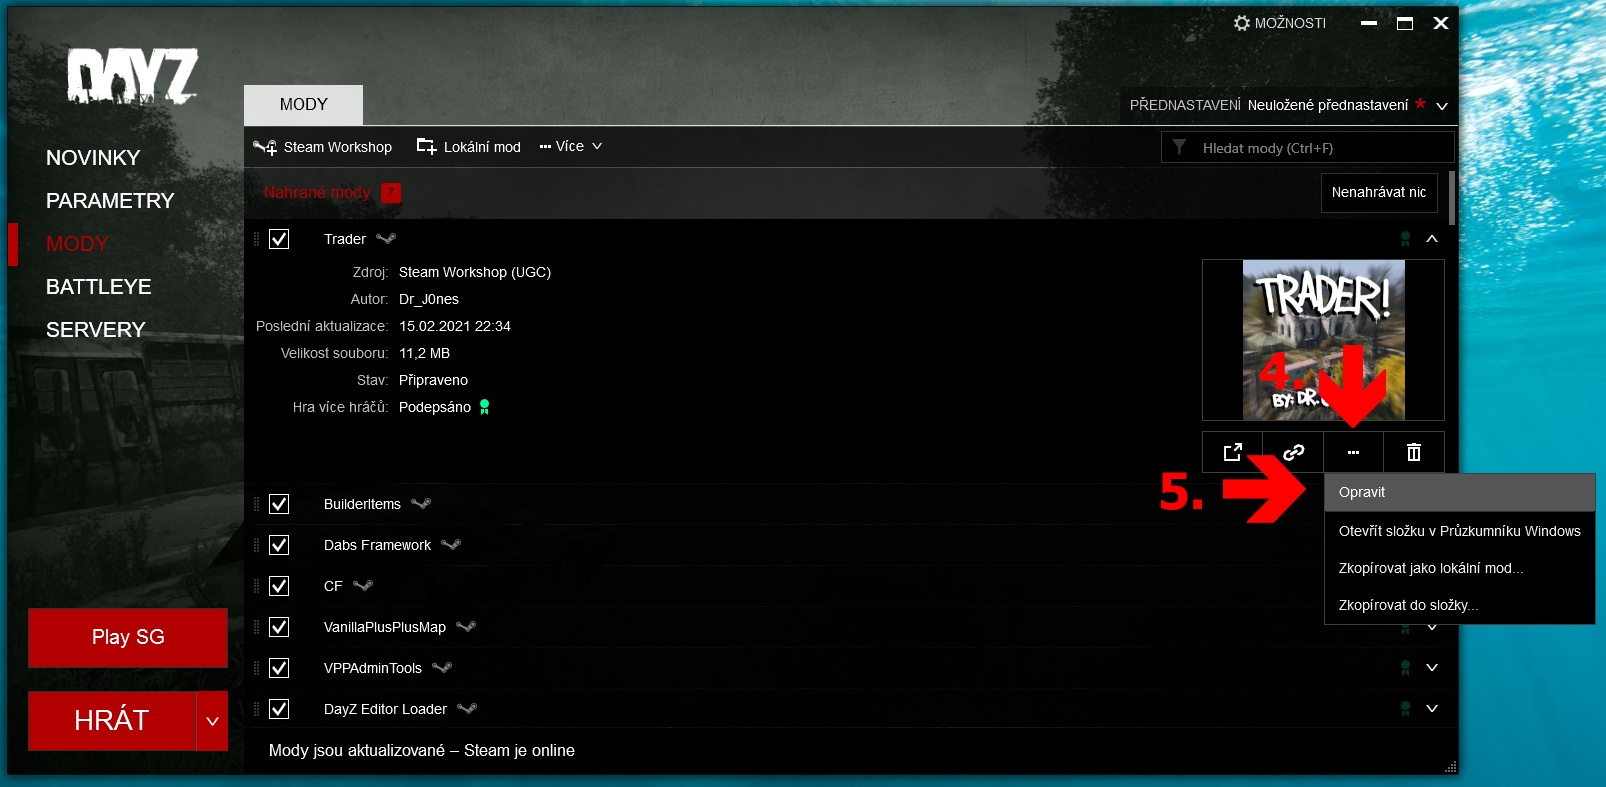The image size is (1606, 787).
Task: Click the filter funnel icon in search
Action: (1180, 147)
